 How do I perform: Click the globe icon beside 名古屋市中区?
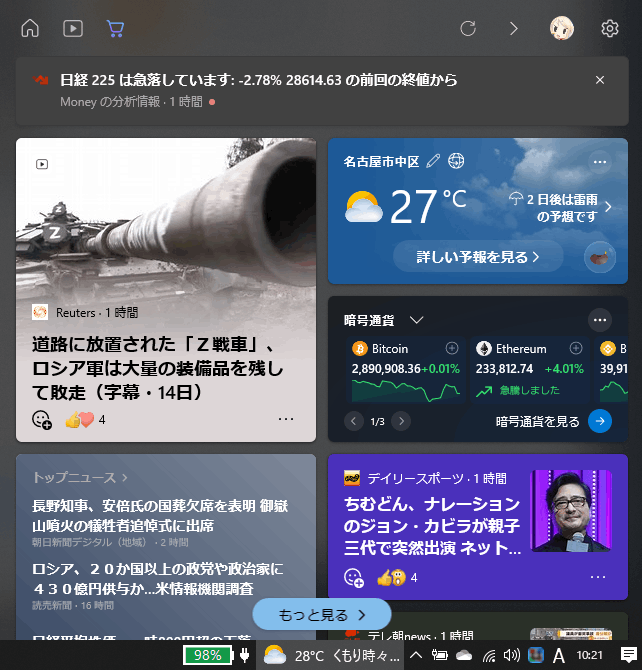click(x=456, y=161)
